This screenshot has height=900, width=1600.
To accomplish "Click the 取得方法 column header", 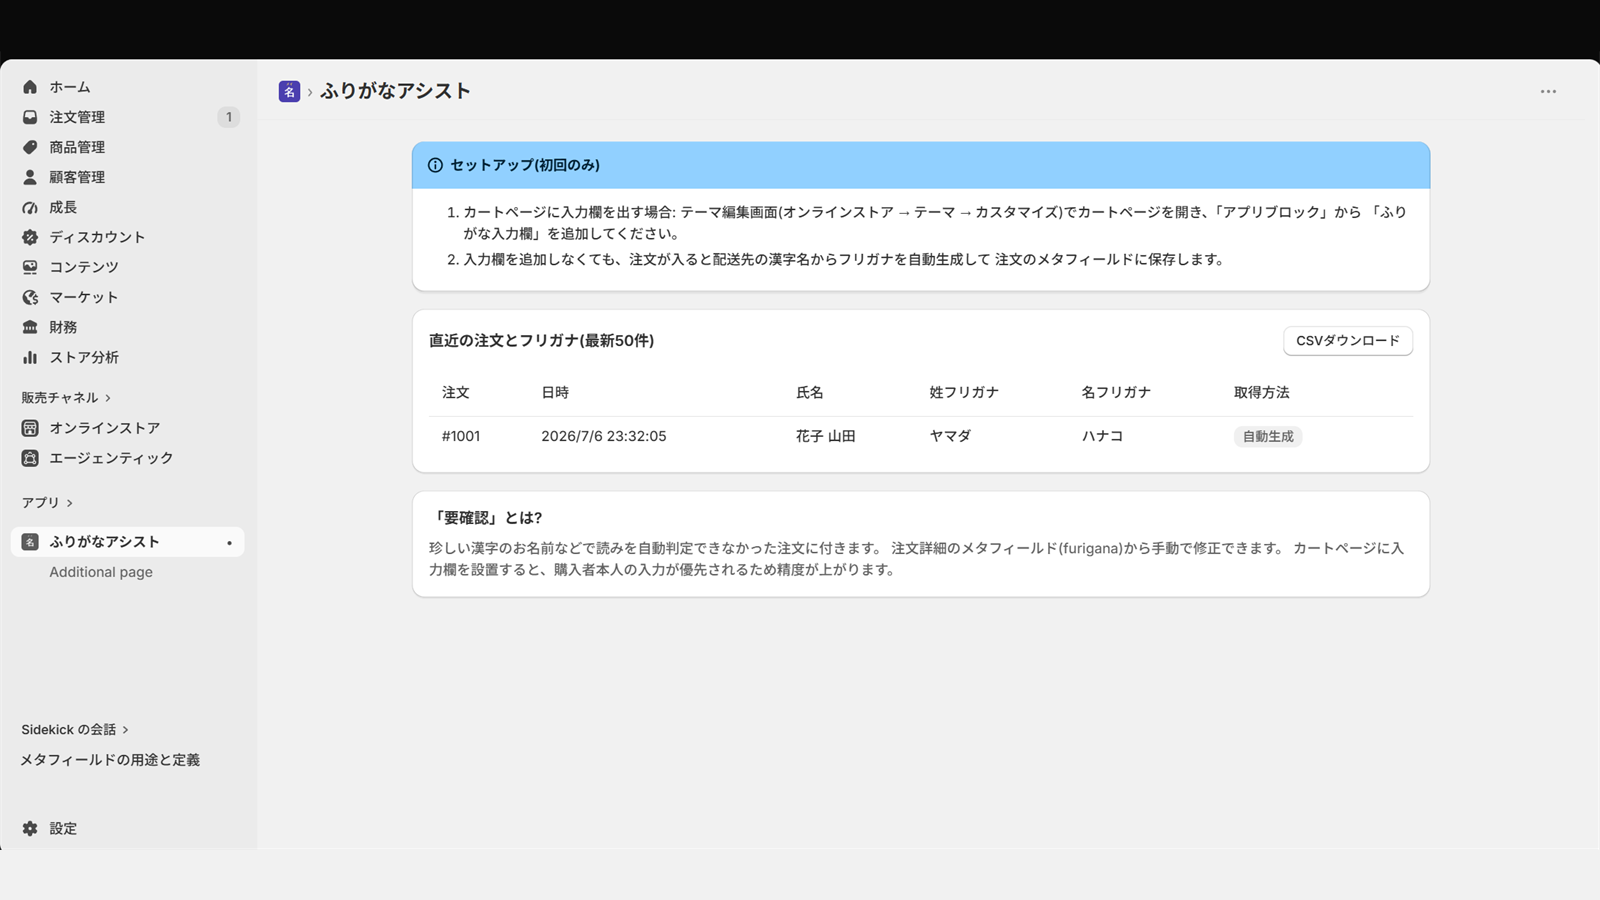I will click(x=1262, y=392).
